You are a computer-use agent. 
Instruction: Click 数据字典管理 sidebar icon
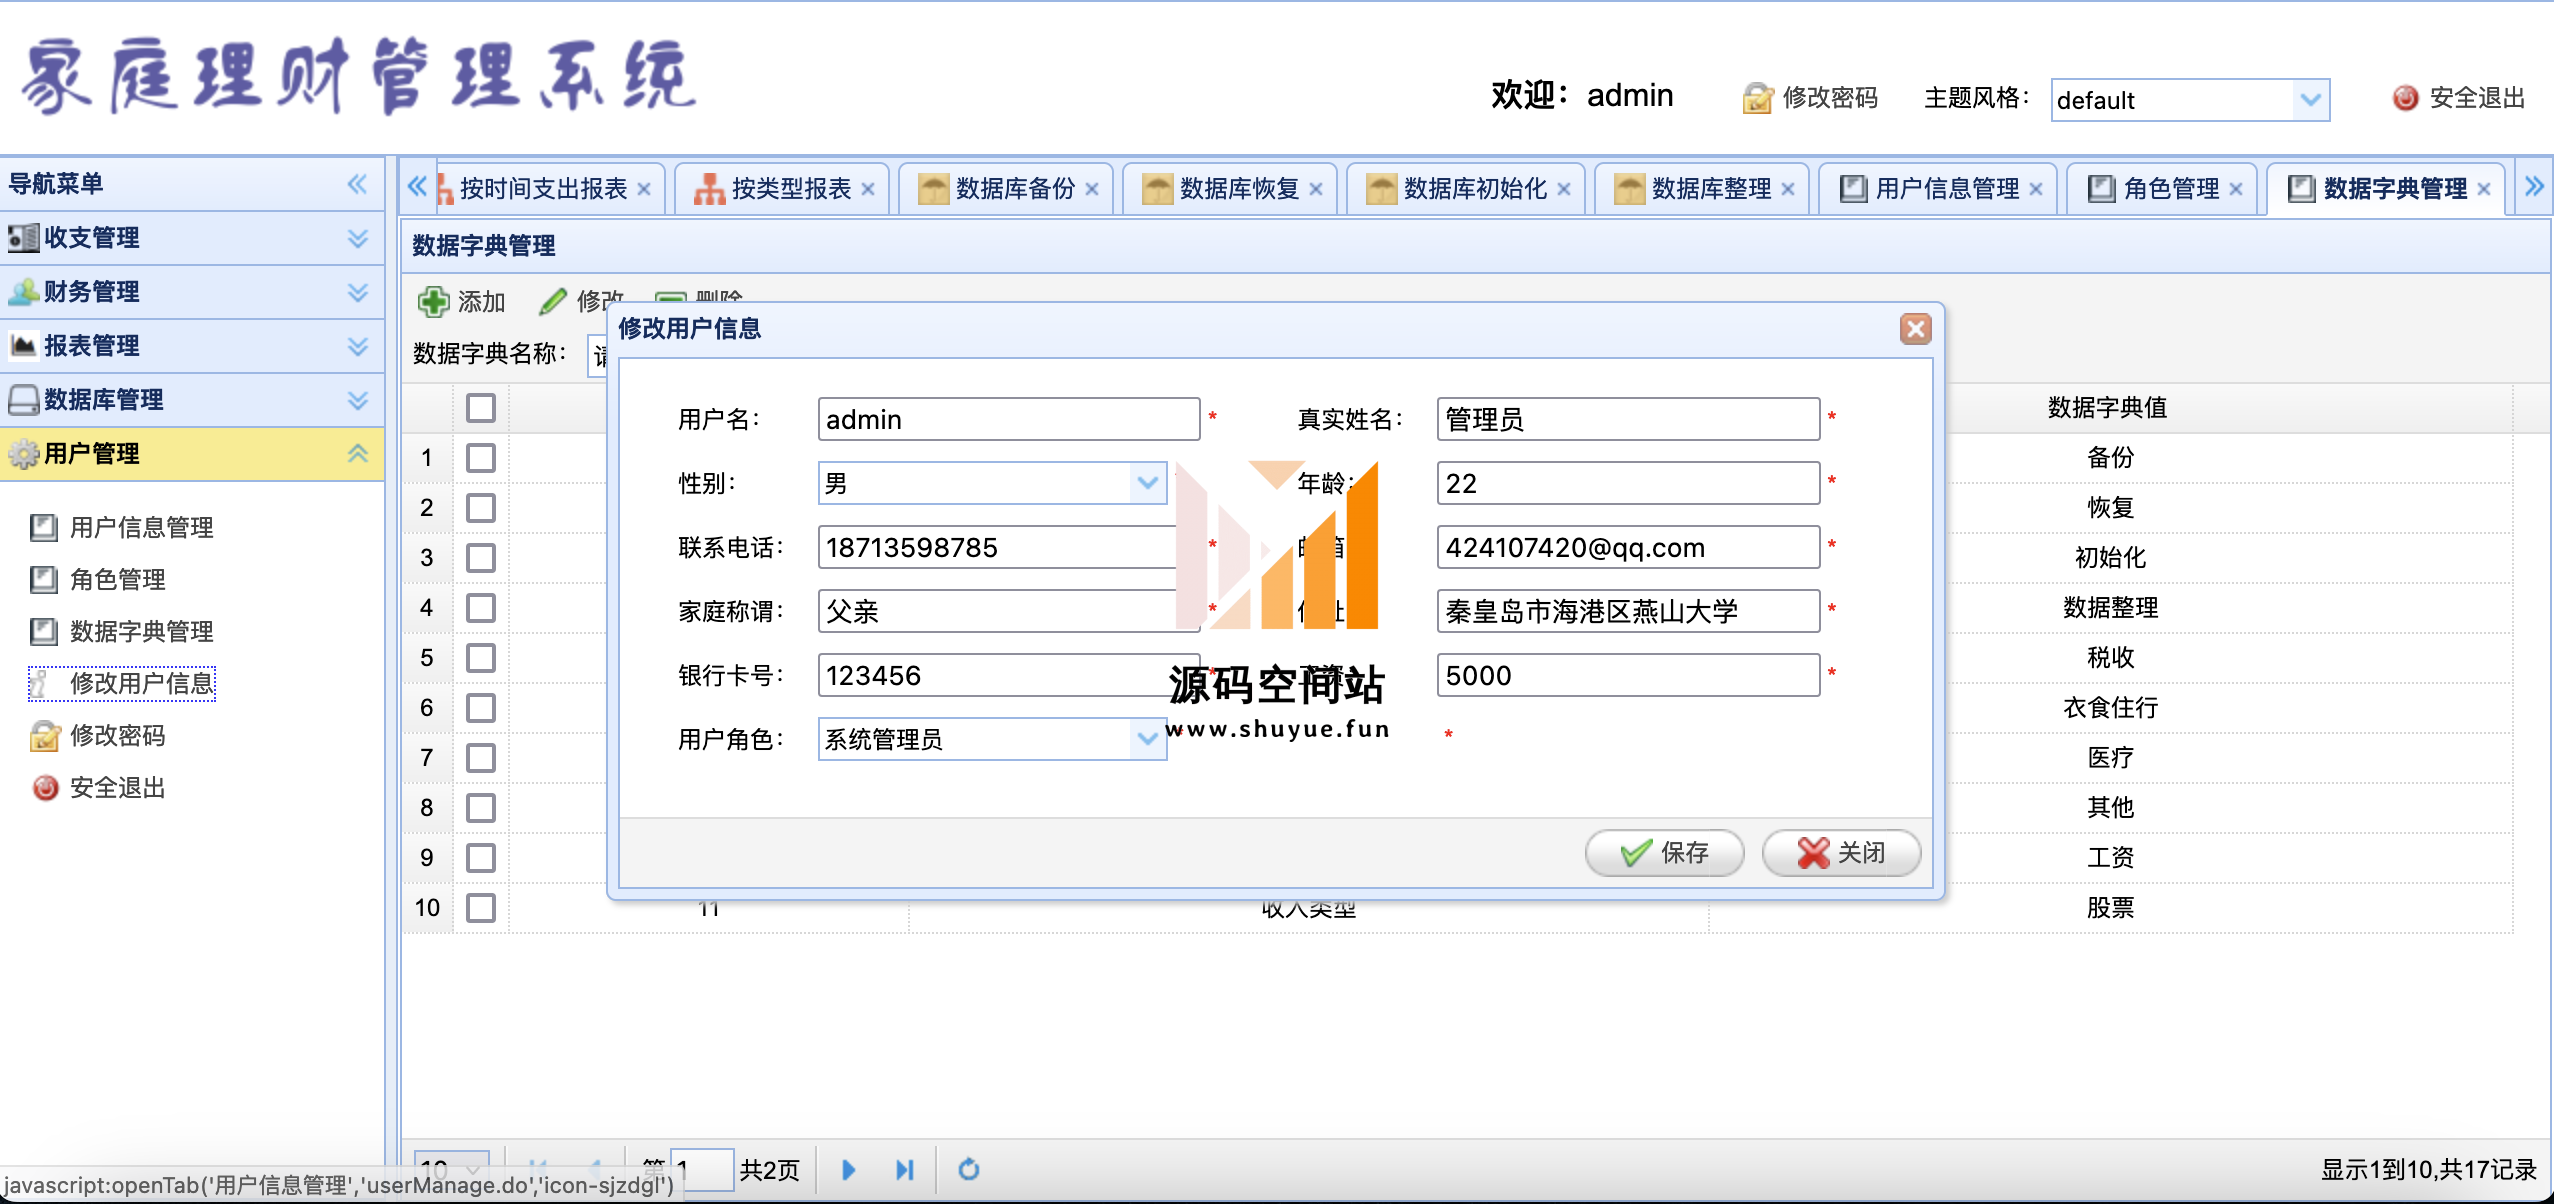point(43,631)
